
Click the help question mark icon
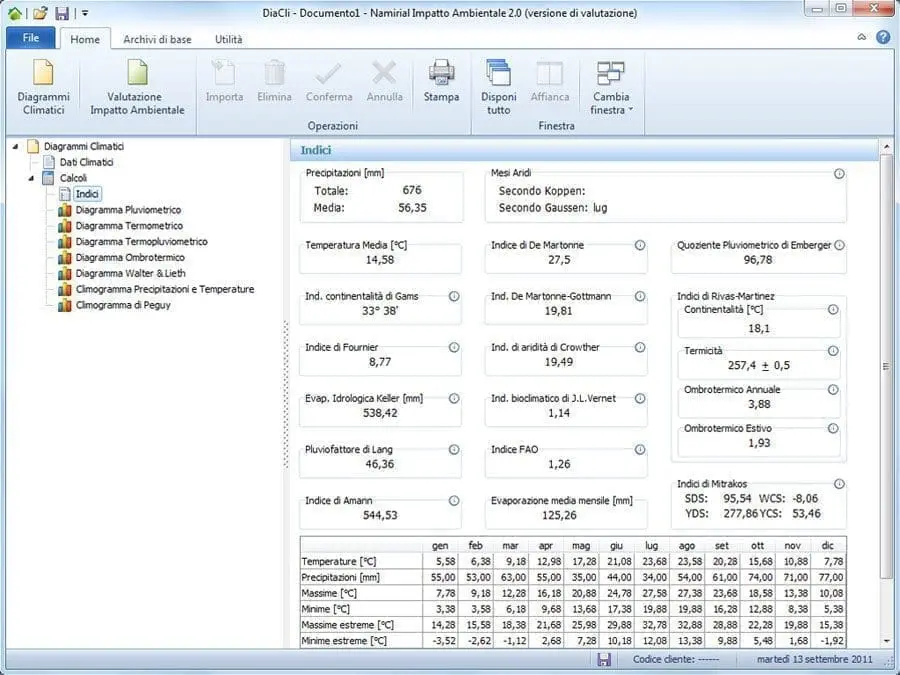(x=883, y=38)
